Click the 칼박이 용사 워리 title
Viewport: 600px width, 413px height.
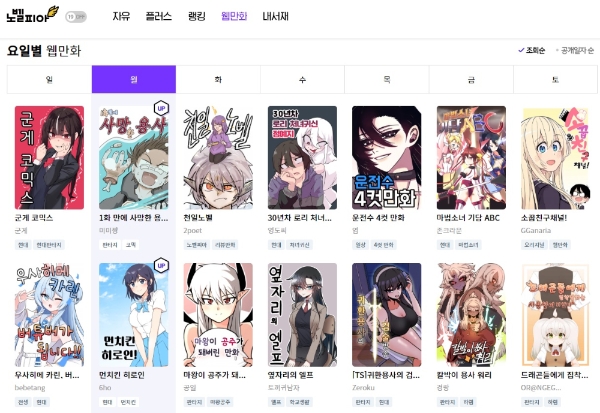point(464,375)
